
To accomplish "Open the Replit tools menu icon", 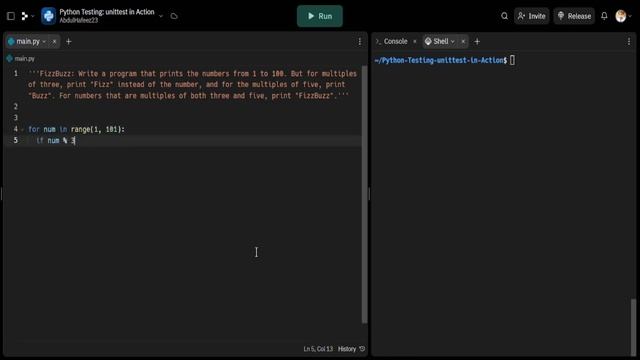I will click(24, 16).
